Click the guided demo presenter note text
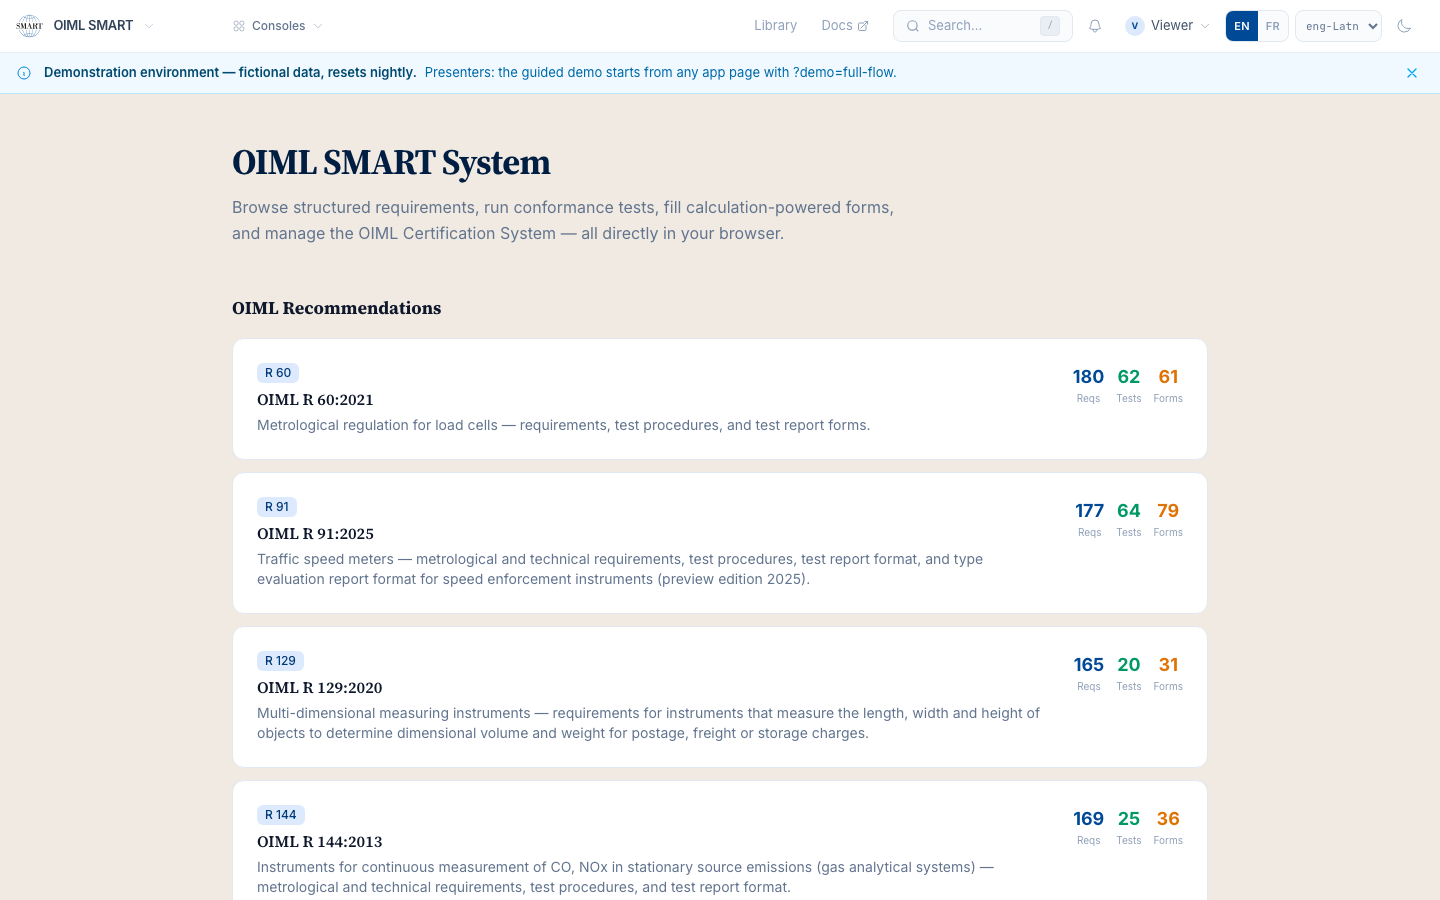Image resolution: width=1440 pixels, height=900 pixels. pos(660,73)
